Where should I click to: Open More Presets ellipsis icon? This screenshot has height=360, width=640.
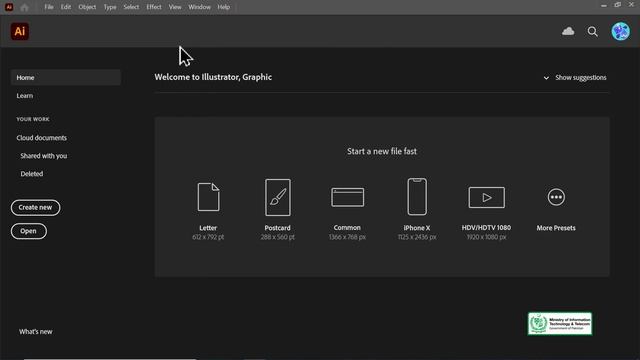[556, 197]
